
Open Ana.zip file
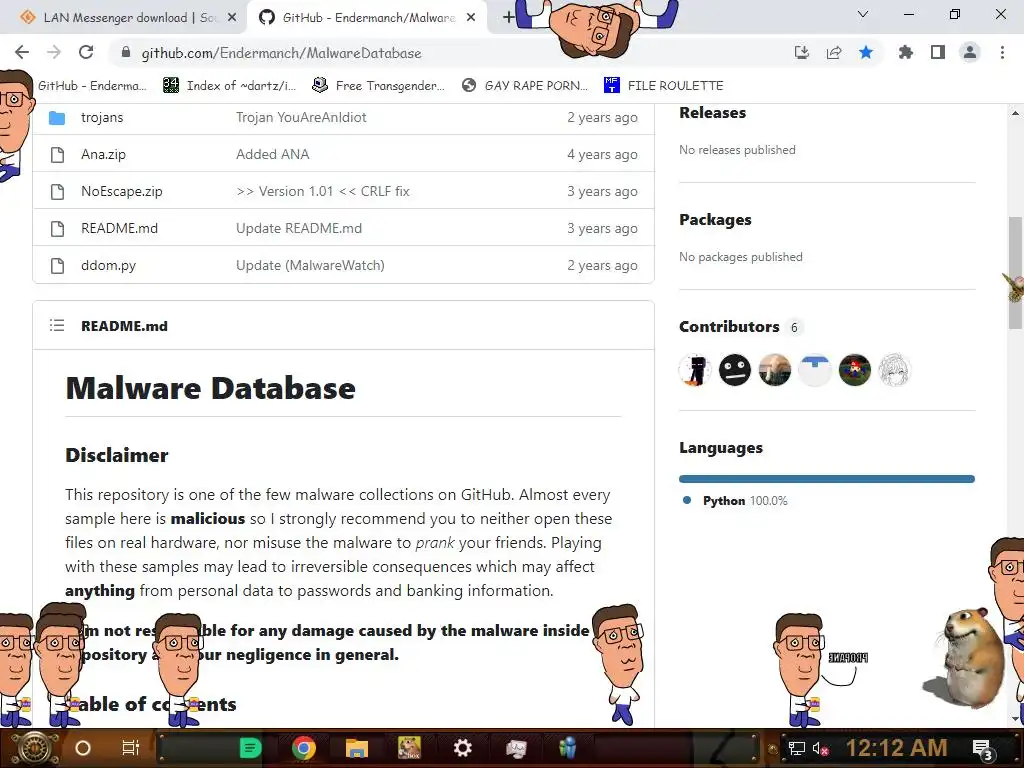point(103,155)
